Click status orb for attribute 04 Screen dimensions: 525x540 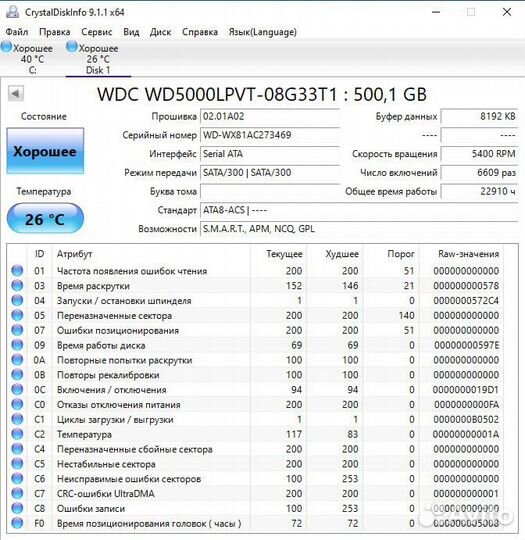[x=17, y=300]
